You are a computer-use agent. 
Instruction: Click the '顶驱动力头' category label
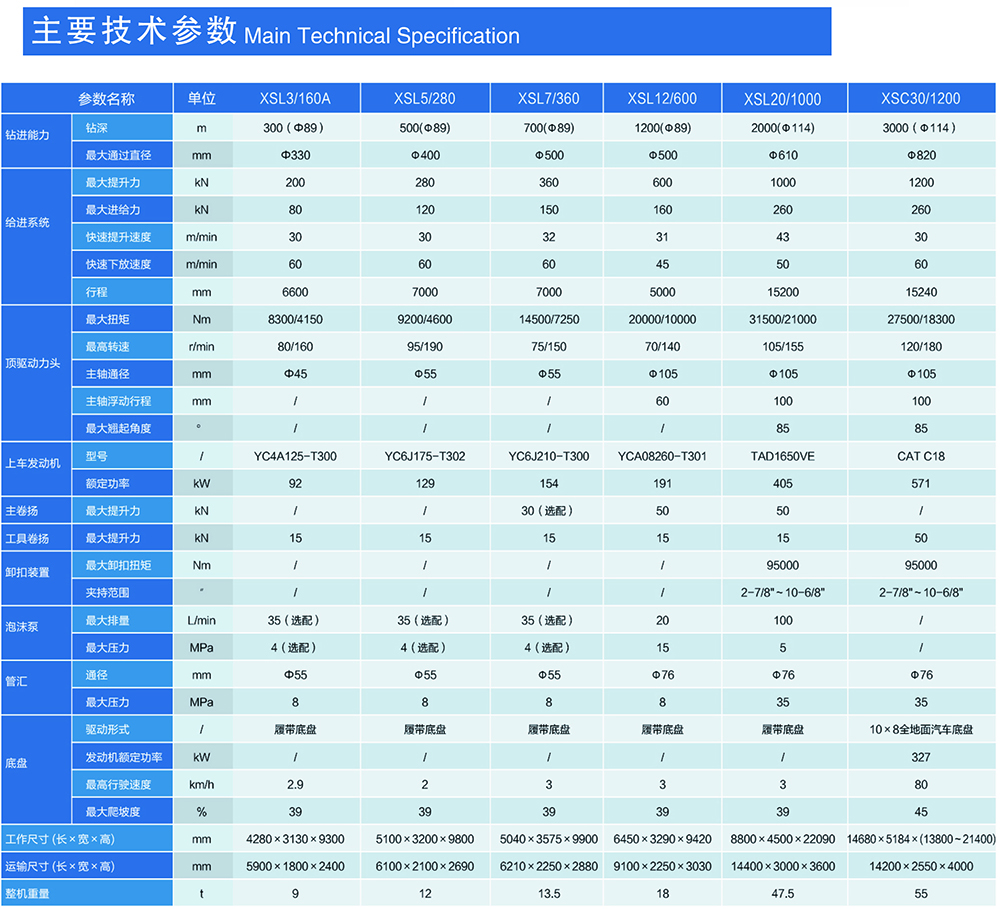[x=33, y=364]
